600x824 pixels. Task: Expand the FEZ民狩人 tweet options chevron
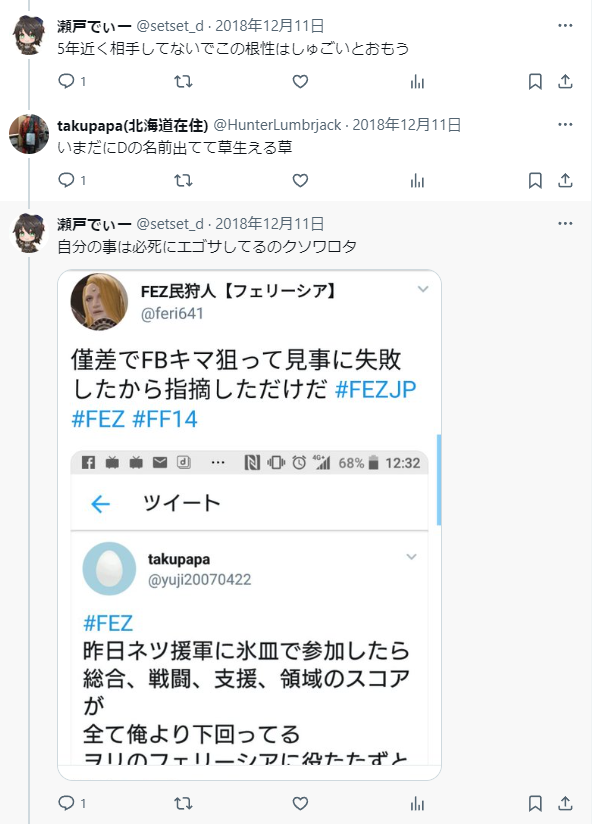point(423,290)
